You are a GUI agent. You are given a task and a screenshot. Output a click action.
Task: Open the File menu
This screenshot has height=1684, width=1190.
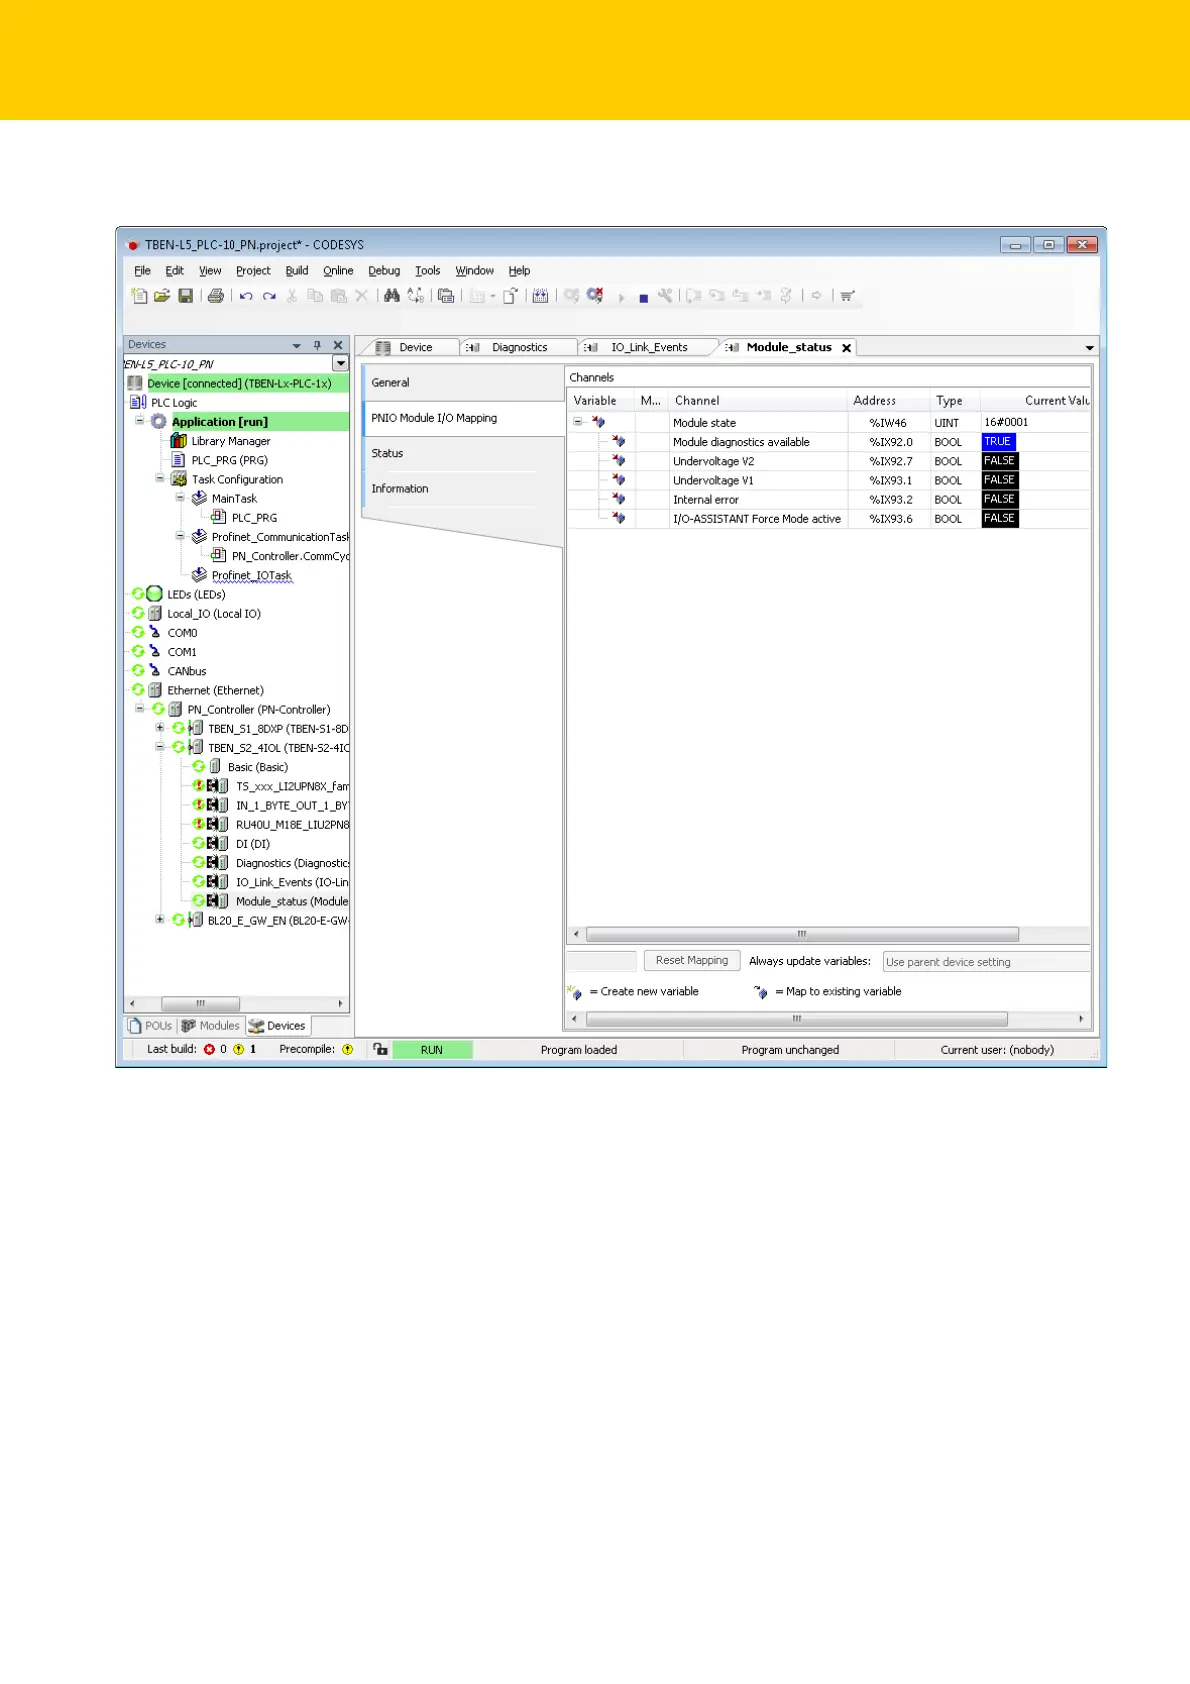point(143,271)
